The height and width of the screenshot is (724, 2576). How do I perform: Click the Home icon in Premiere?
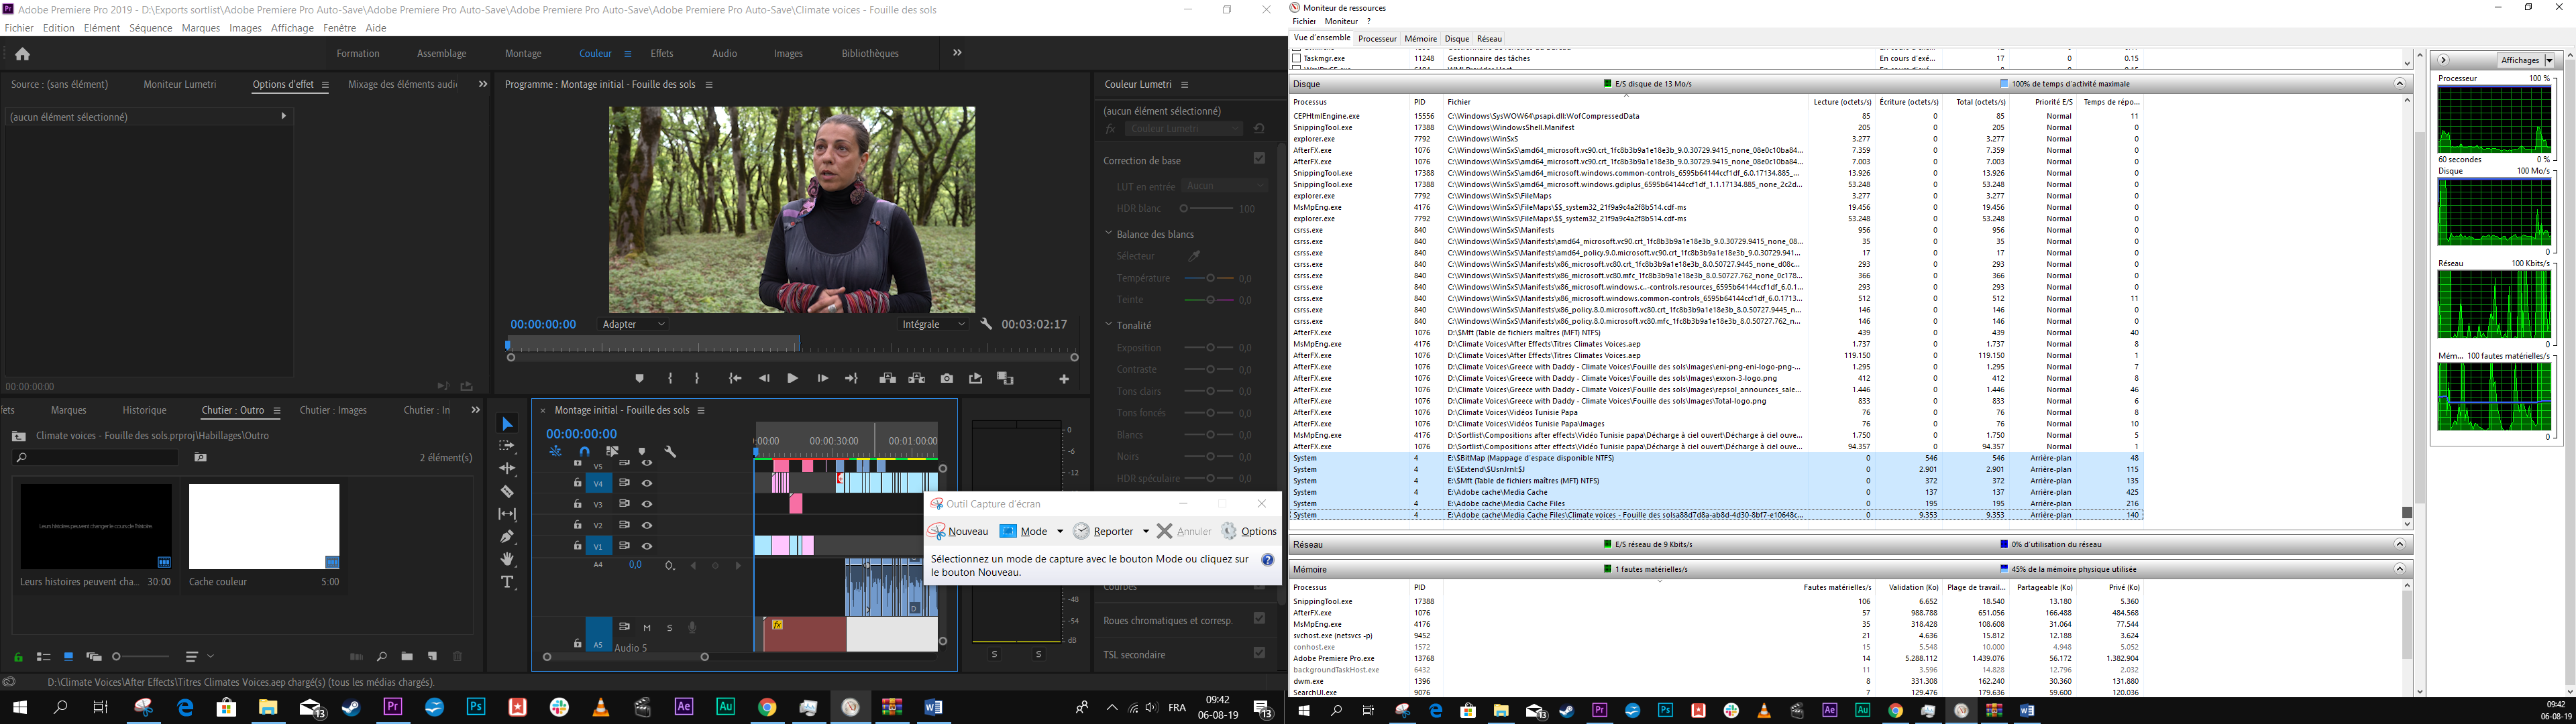[x=22, y=54]
